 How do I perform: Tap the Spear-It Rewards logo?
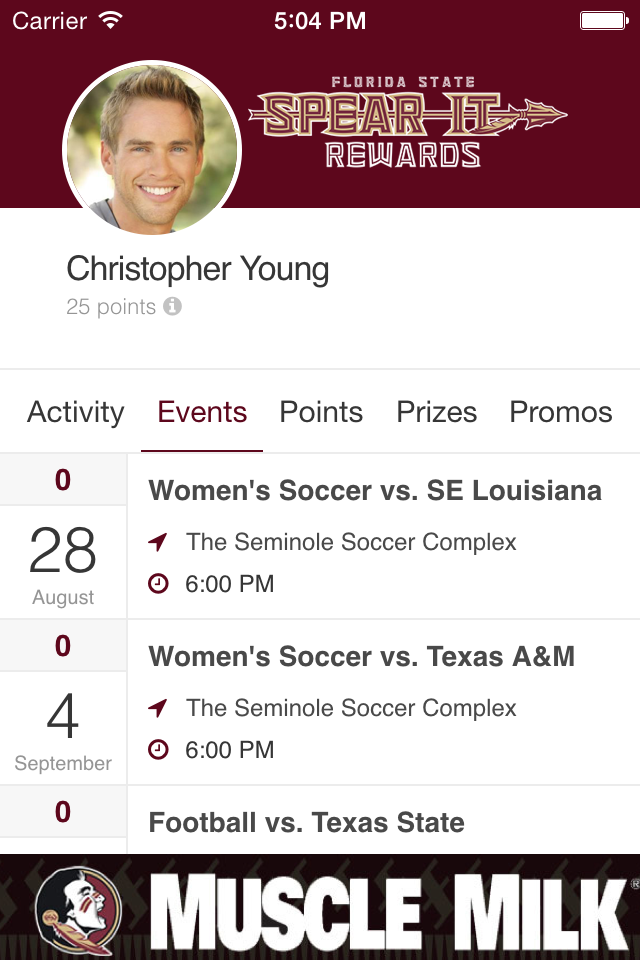407,122
